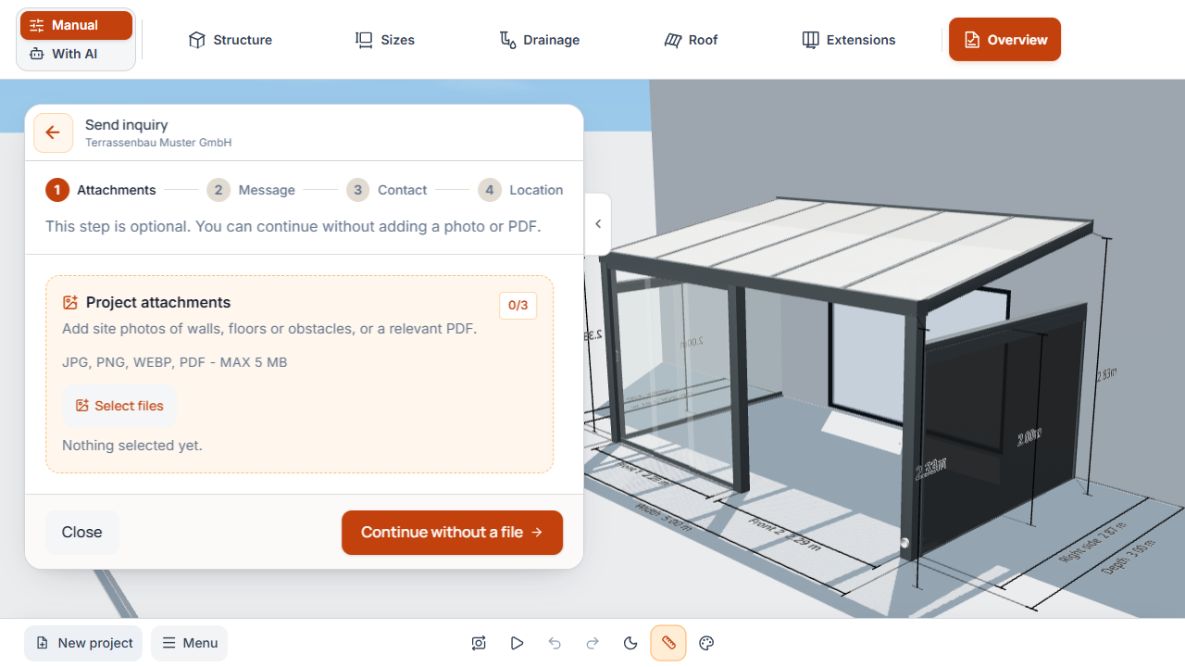1185x667 pixels.
Task: Click the 'Send inquiry' title
Action: pyautogui.click(x=126, y=125)
